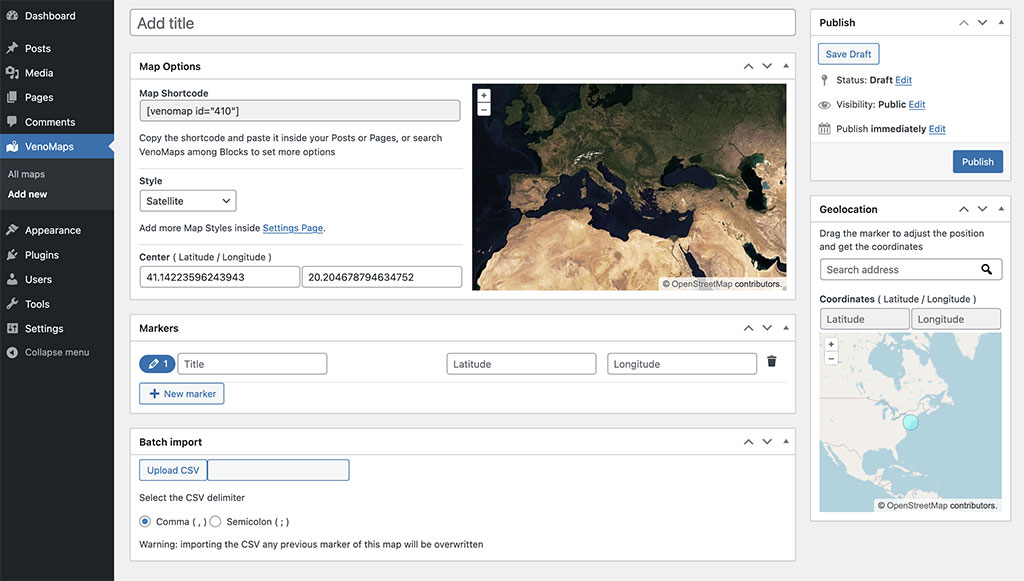1024x581 pixels.
Task: Open the All maps submenu
Action: (x=26, y=174)
